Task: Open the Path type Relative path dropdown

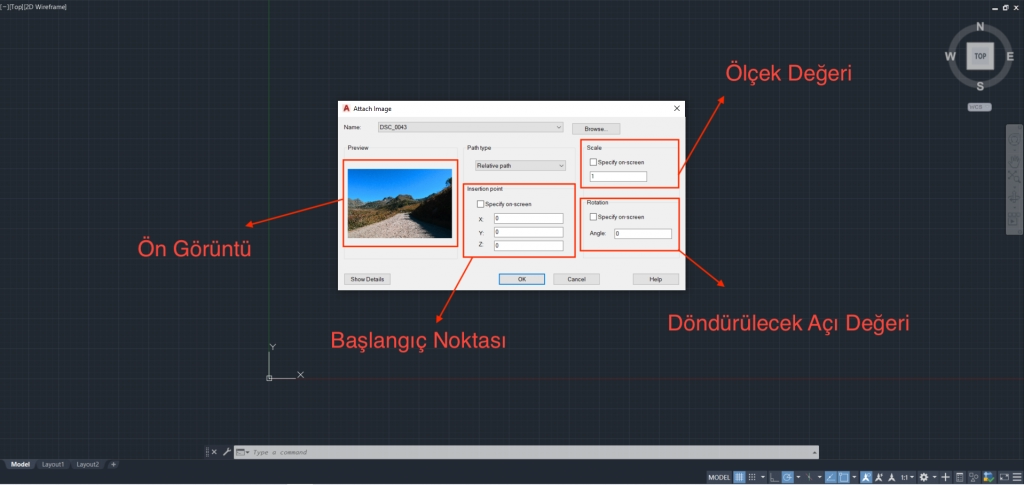Action: click(x=520, y=166)
